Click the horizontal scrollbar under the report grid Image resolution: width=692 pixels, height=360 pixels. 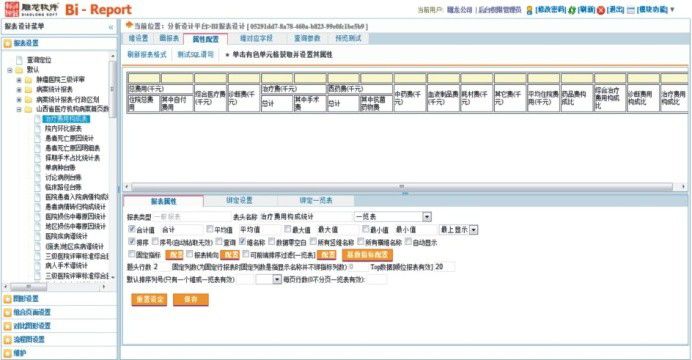pos(402,187)
